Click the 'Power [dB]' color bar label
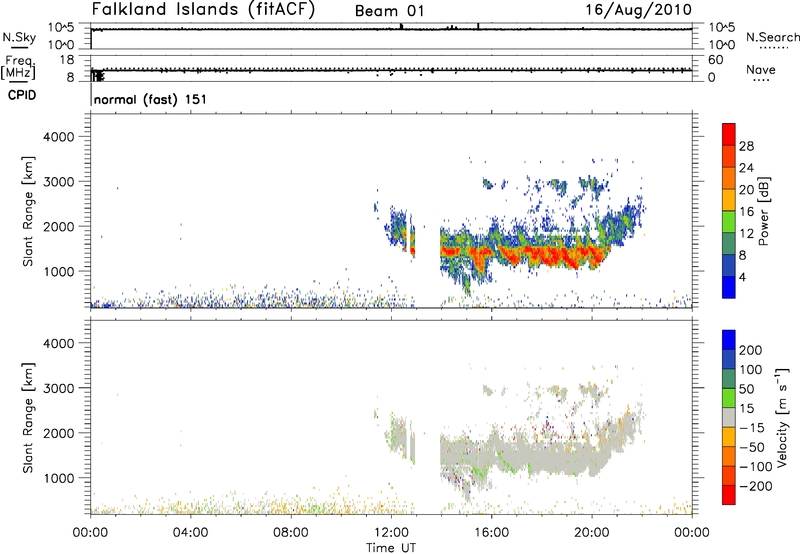The height and width of the screenshot is (554, 800). (763, 211)
